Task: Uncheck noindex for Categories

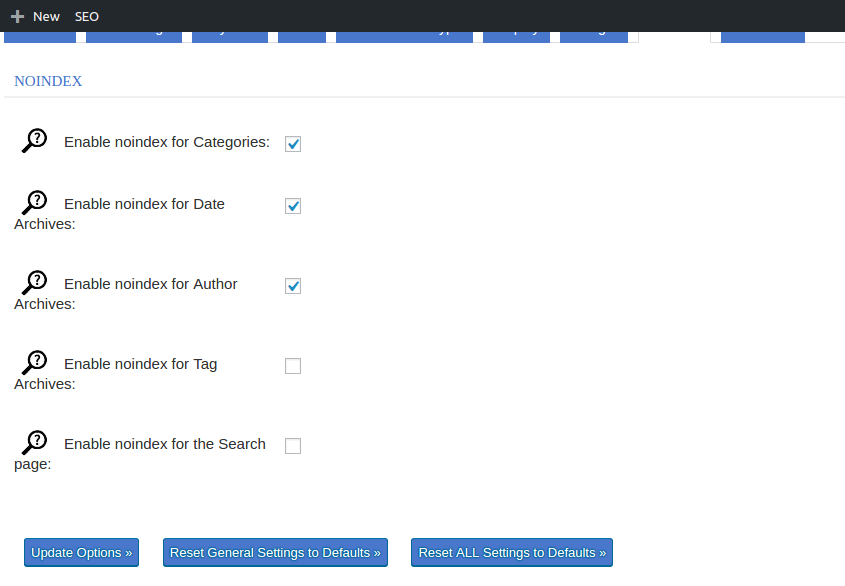Action: coord(292,143)
